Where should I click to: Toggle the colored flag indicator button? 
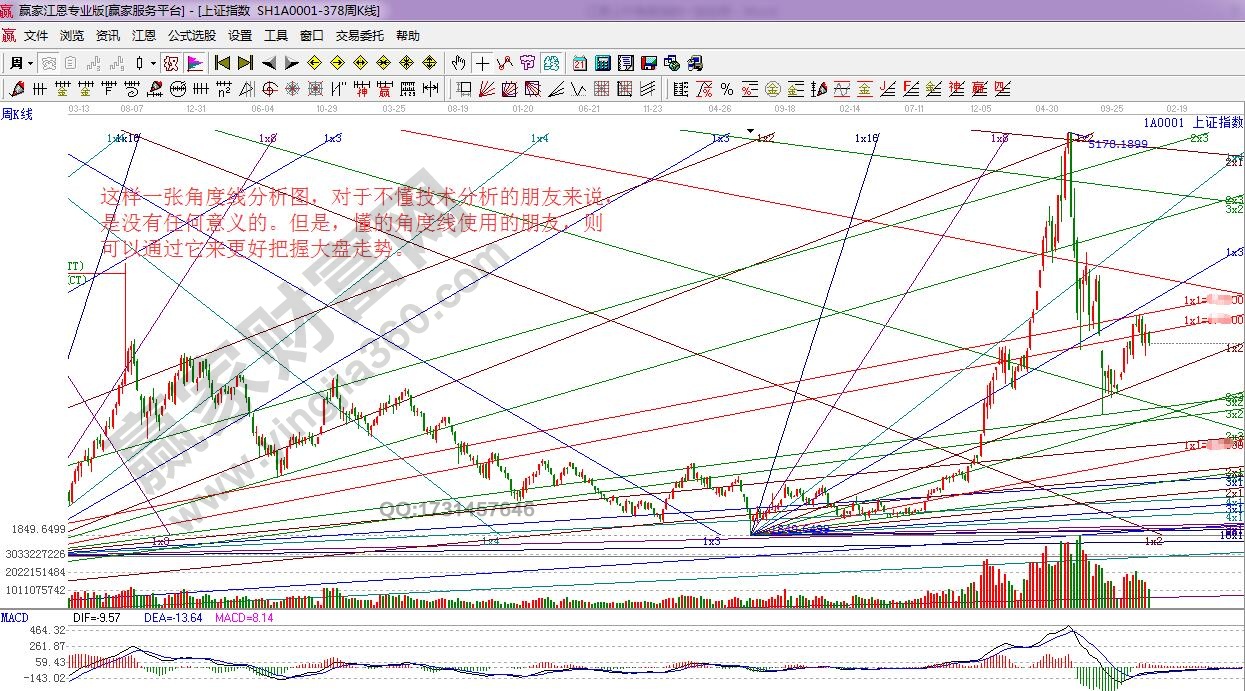(x=194, y=63)
